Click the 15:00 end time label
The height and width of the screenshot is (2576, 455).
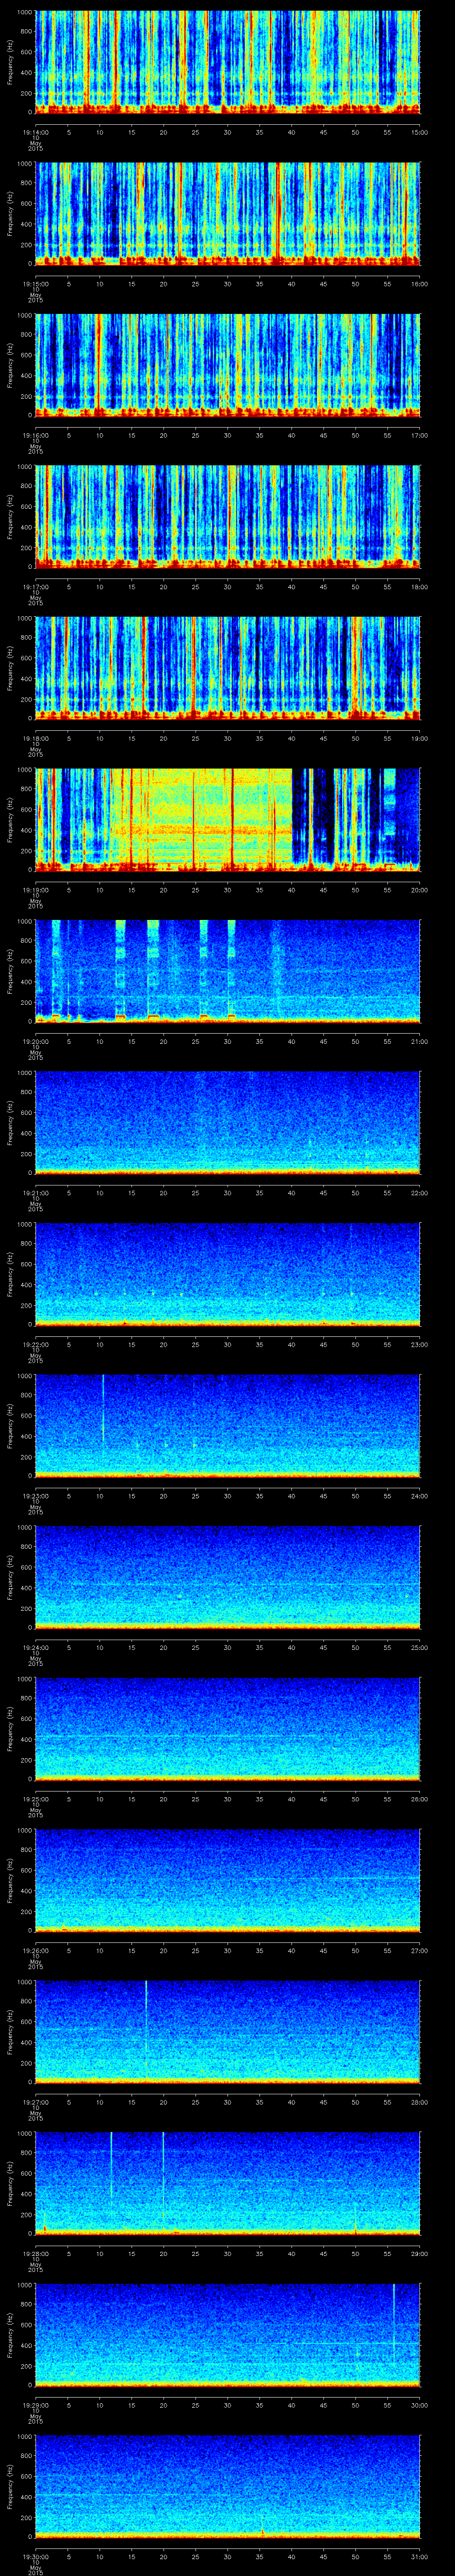(x=420, y=132)
